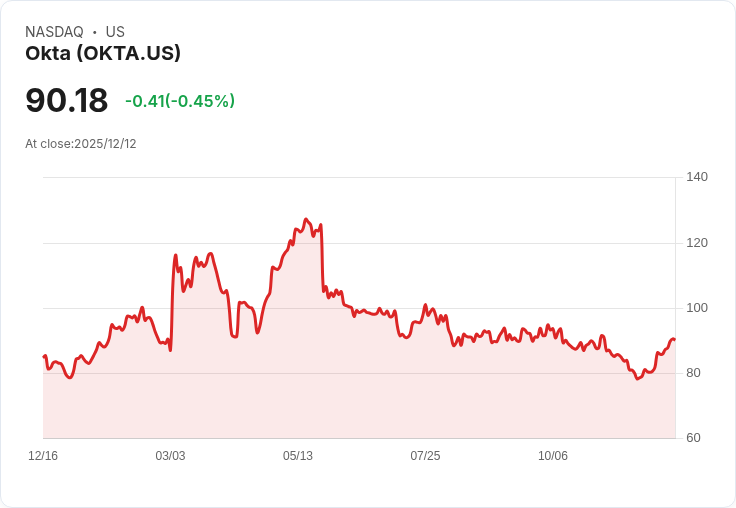
Task: Click the 80 price axis label
Action: tap(693, 373)
